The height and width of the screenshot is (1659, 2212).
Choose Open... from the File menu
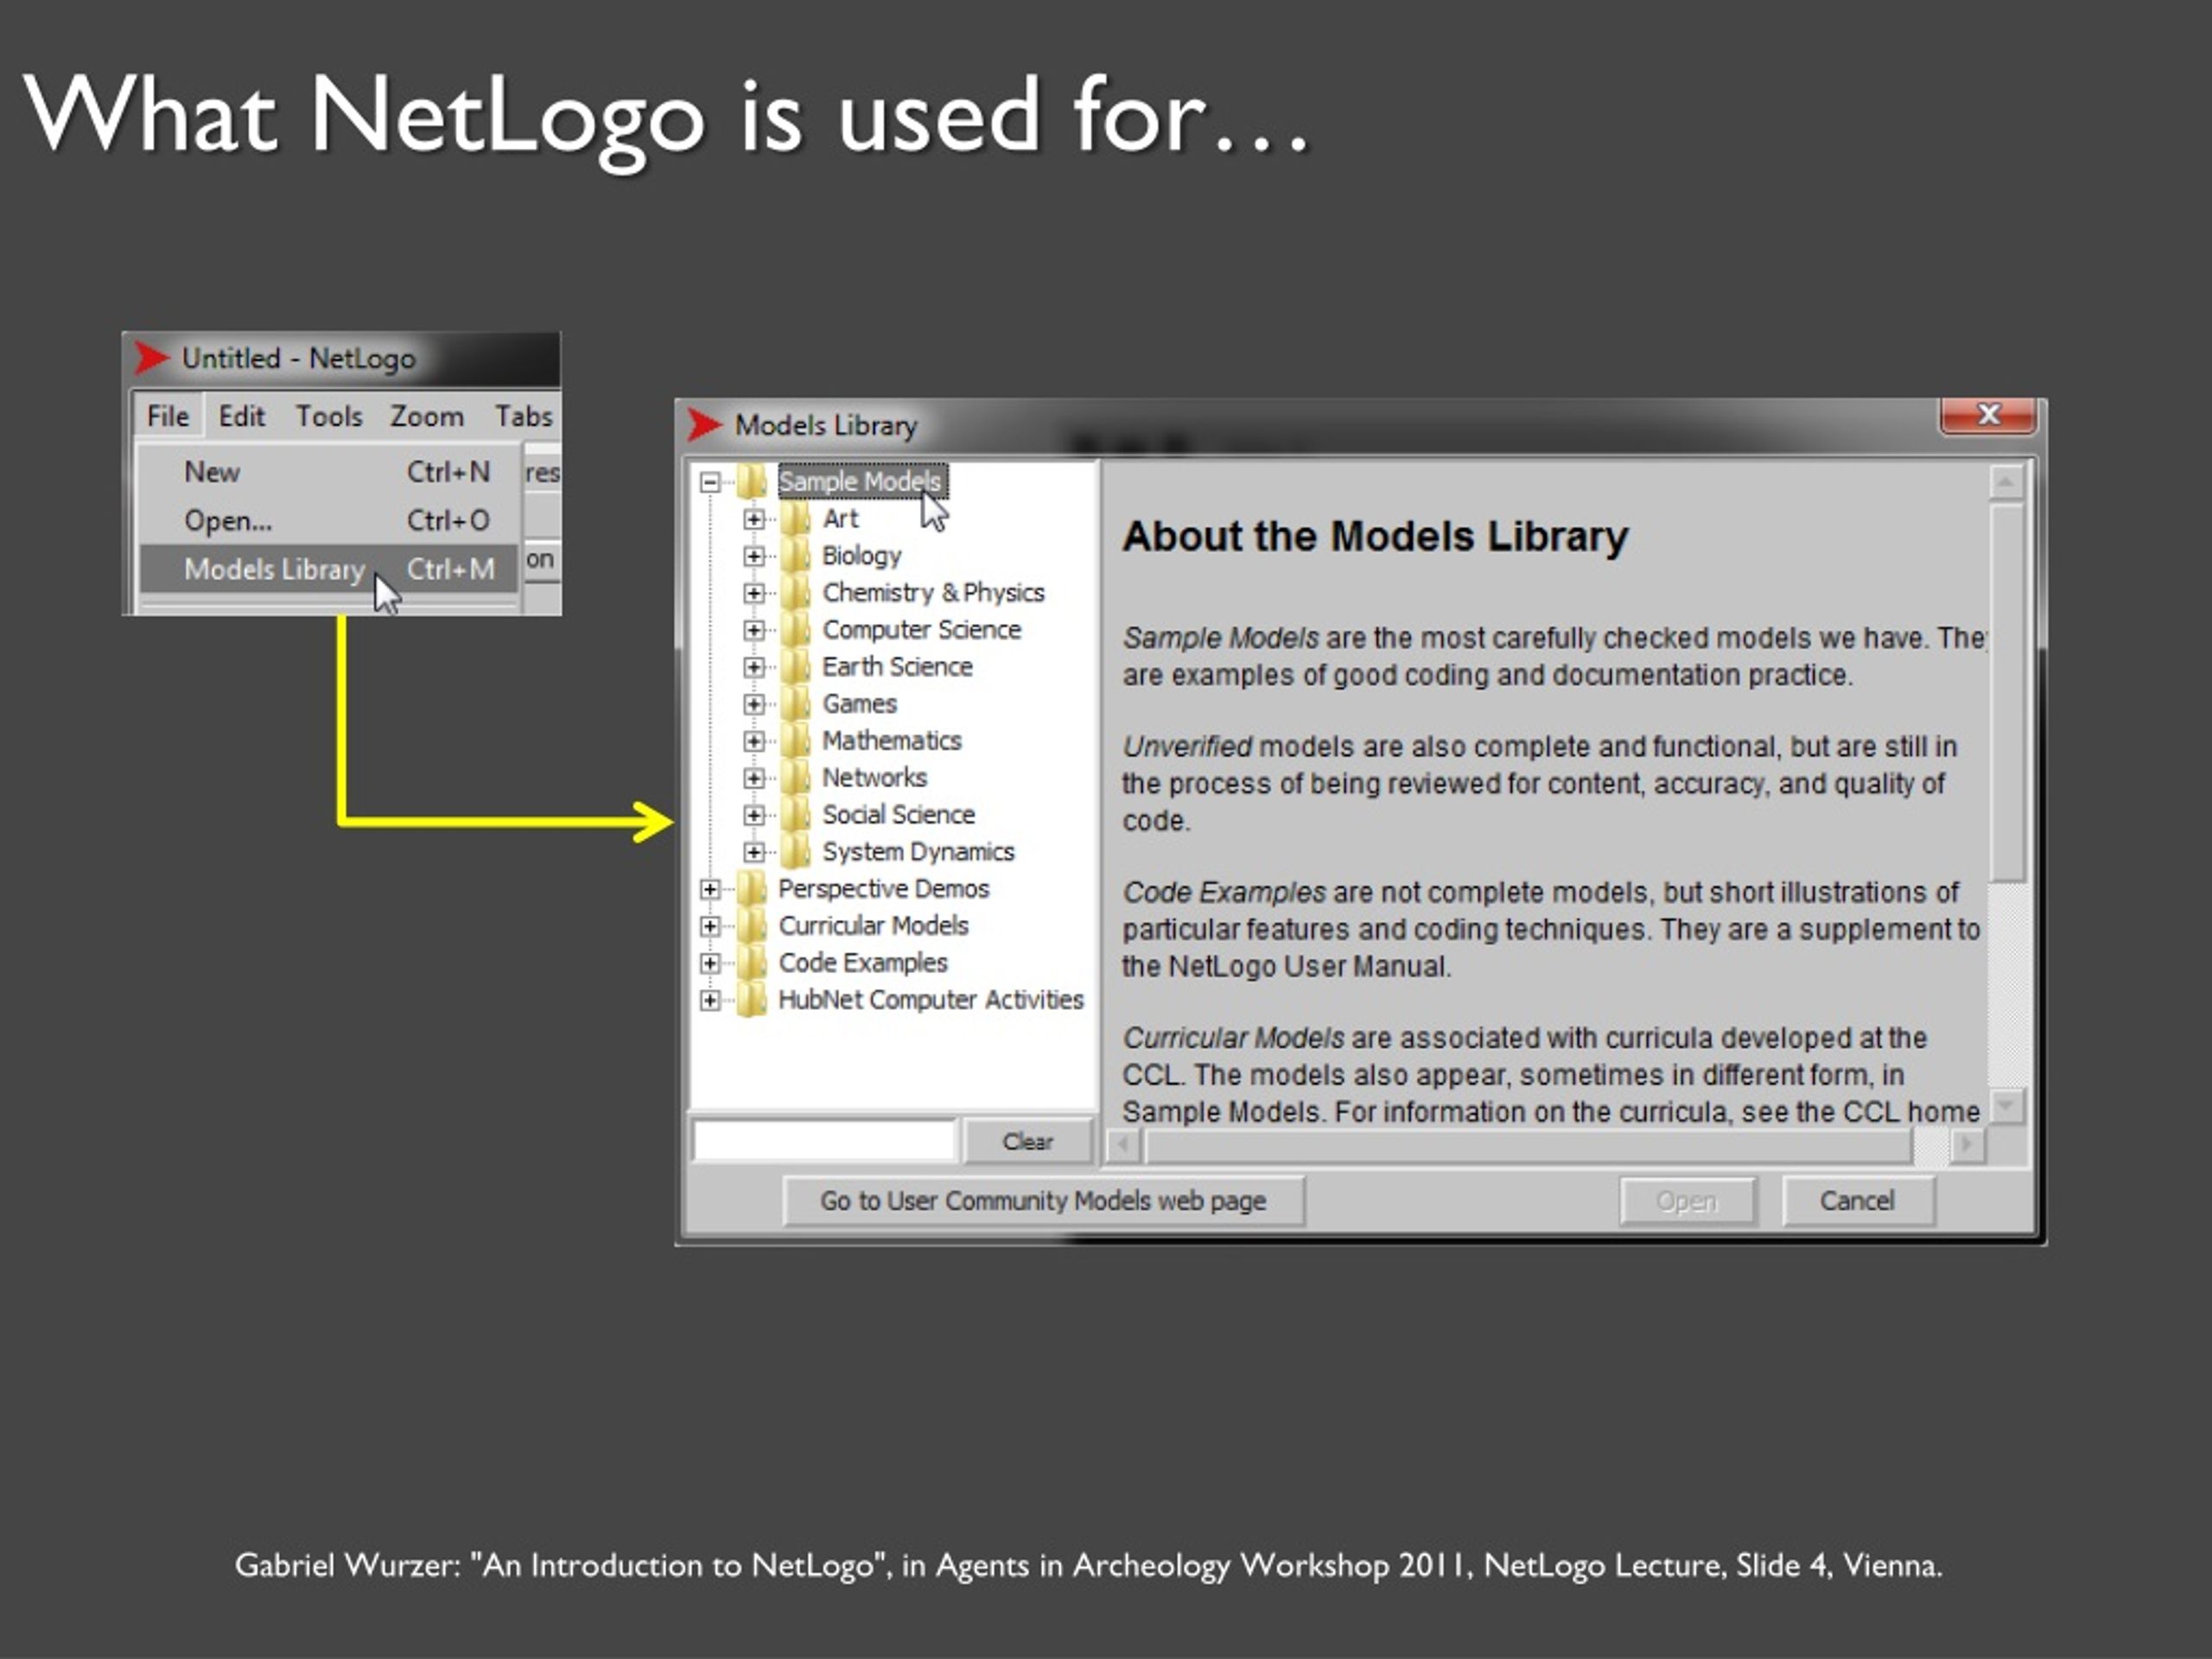(x=329, y=520)
